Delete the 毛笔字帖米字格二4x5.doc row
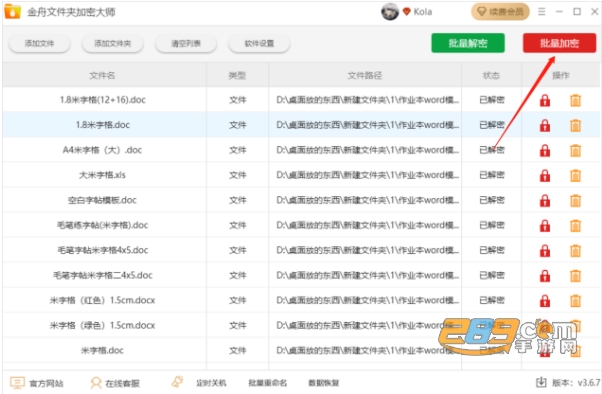Viewport: 602px width, 394px height. 575,275
